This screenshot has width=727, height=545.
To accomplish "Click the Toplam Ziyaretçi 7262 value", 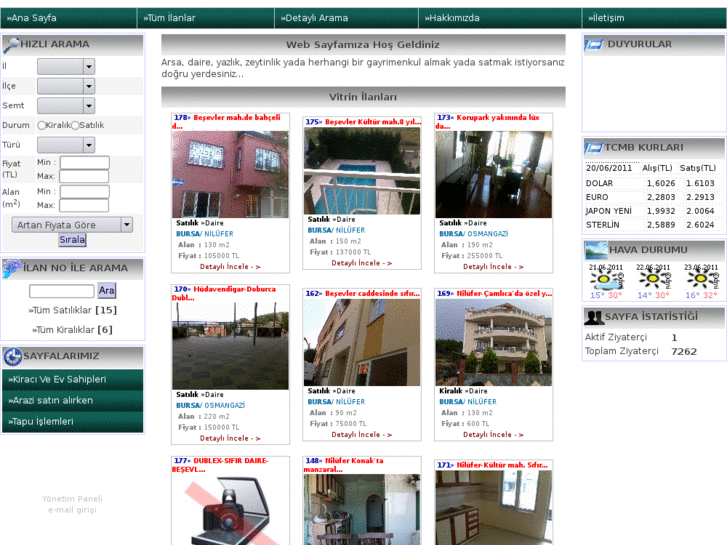I will click(684, 352).
